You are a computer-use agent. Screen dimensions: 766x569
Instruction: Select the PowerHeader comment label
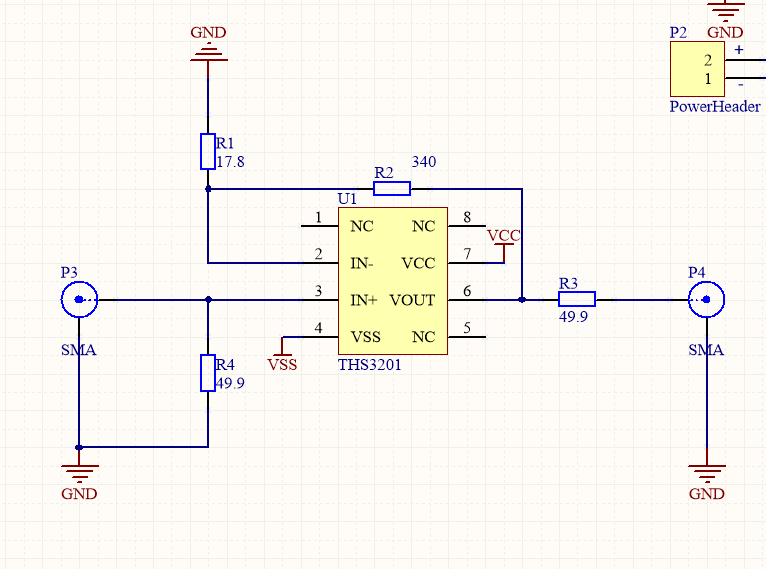click(715, 106)
